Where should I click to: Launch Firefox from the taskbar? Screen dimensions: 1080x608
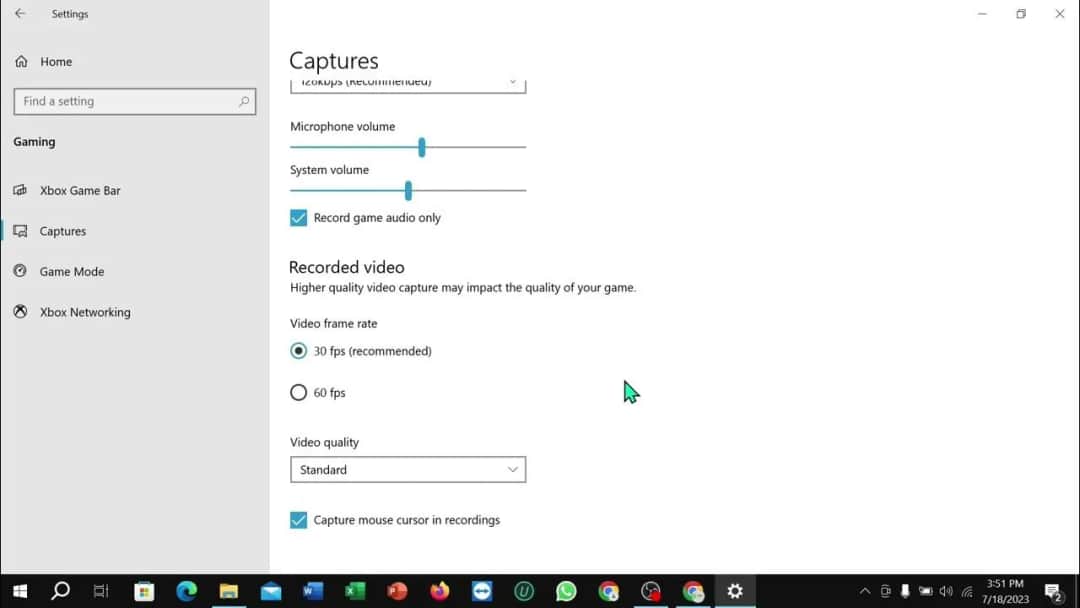pos(439,591)
